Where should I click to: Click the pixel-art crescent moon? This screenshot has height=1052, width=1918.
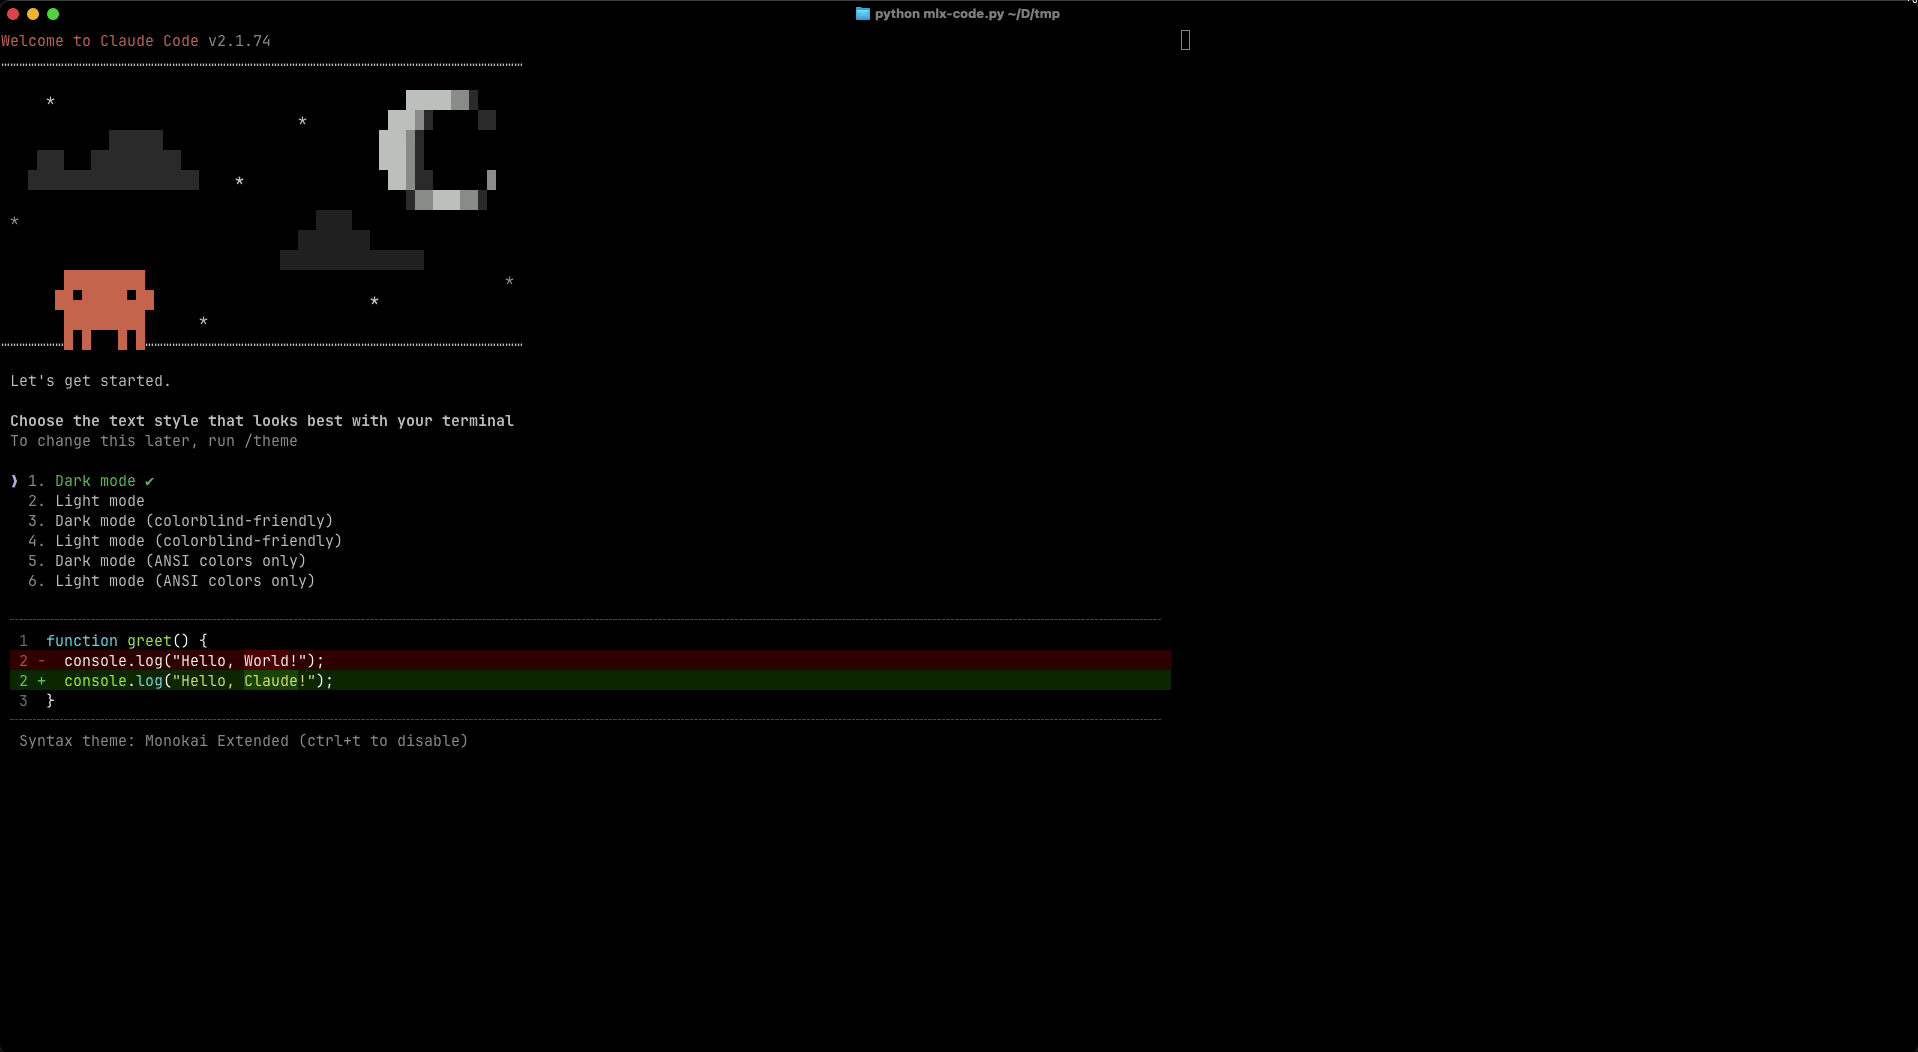pyautogui.click(x=437, y=150)
